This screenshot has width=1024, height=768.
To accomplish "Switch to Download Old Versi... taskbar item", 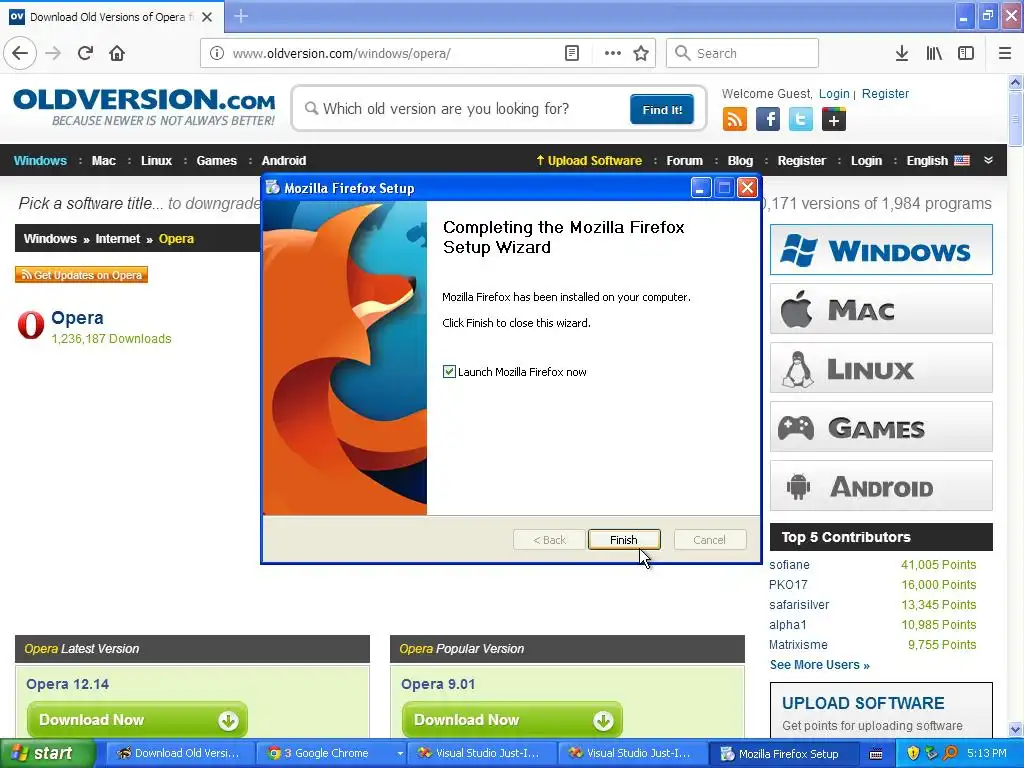I will [x=178, y=753].
